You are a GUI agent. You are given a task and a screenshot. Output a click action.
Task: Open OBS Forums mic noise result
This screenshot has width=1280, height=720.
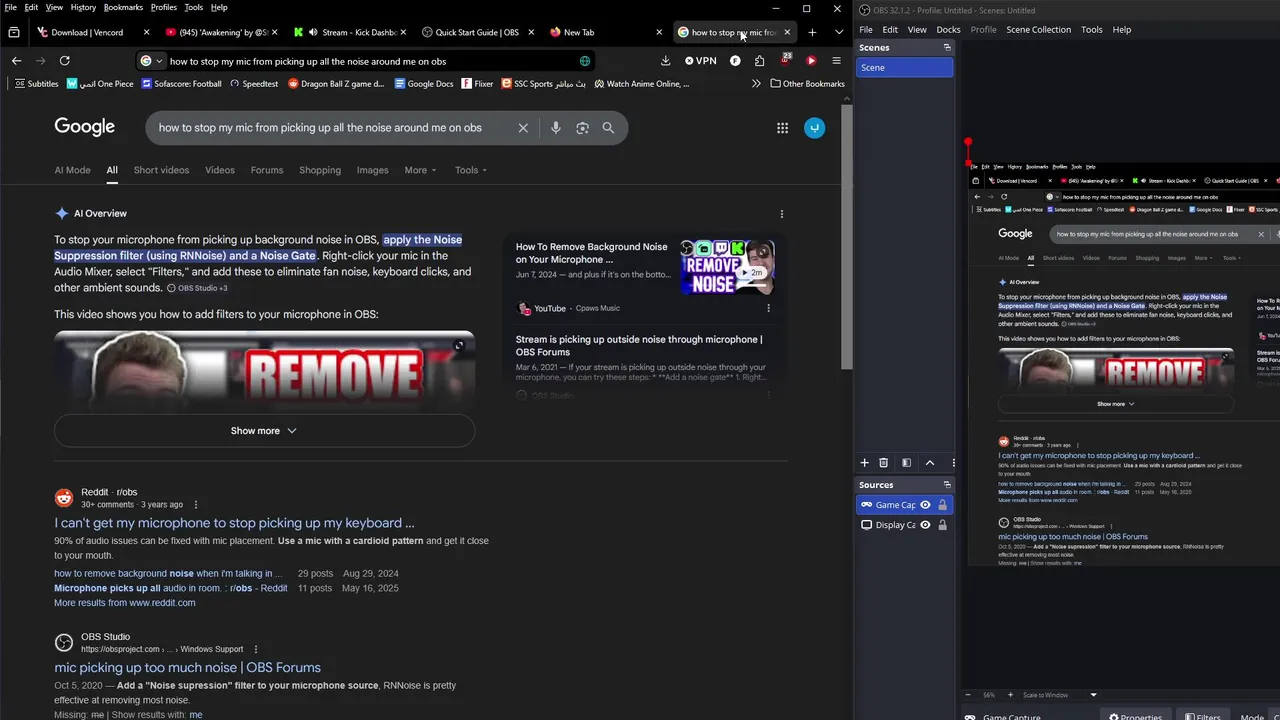(187, 668)
